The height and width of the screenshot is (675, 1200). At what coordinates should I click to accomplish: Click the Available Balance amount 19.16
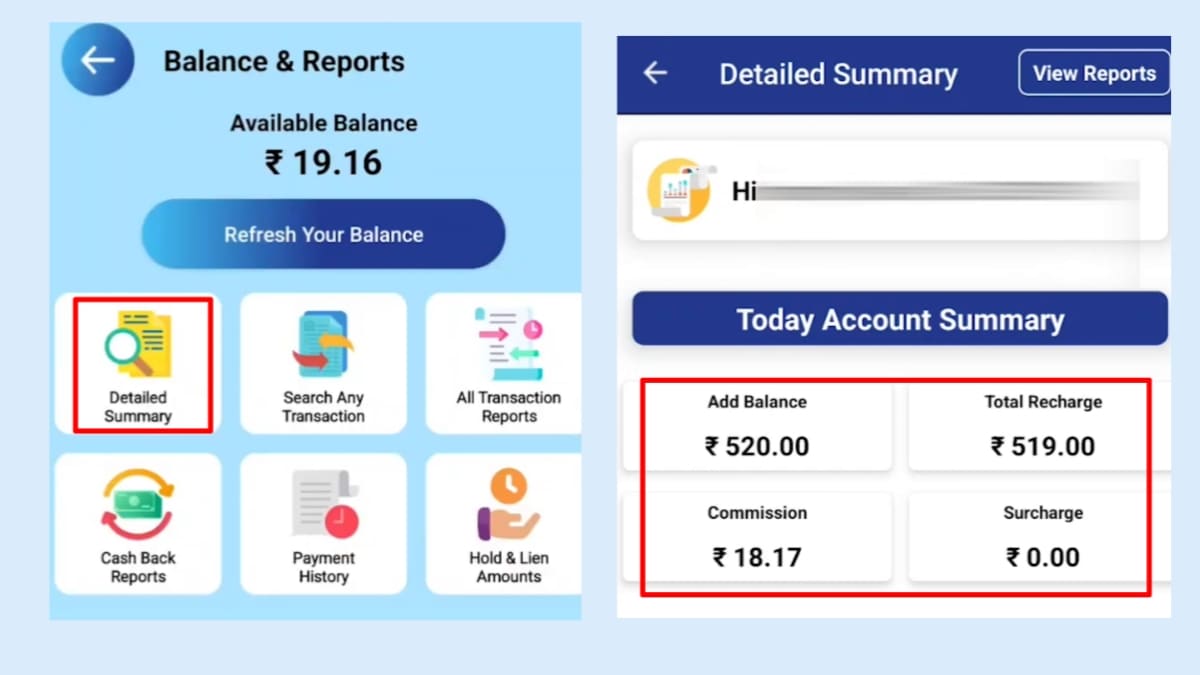click(322, 163)
